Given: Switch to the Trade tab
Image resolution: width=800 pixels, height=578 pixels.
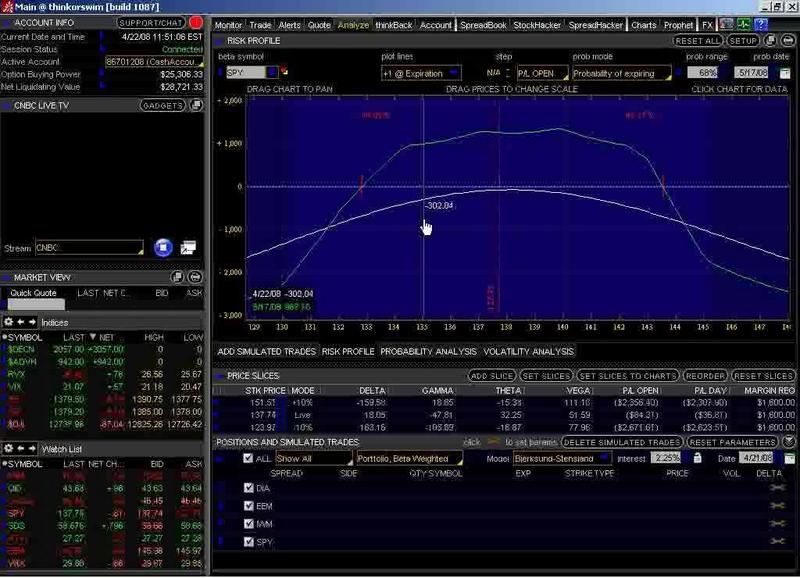Looking at the screenshot, I should click(260, 24).
